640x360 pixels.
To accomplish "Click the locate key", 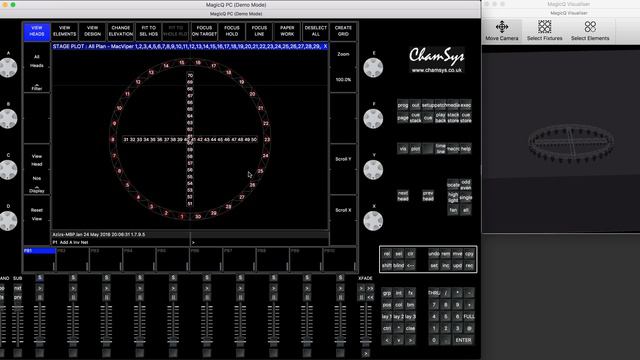I will 453,185.
